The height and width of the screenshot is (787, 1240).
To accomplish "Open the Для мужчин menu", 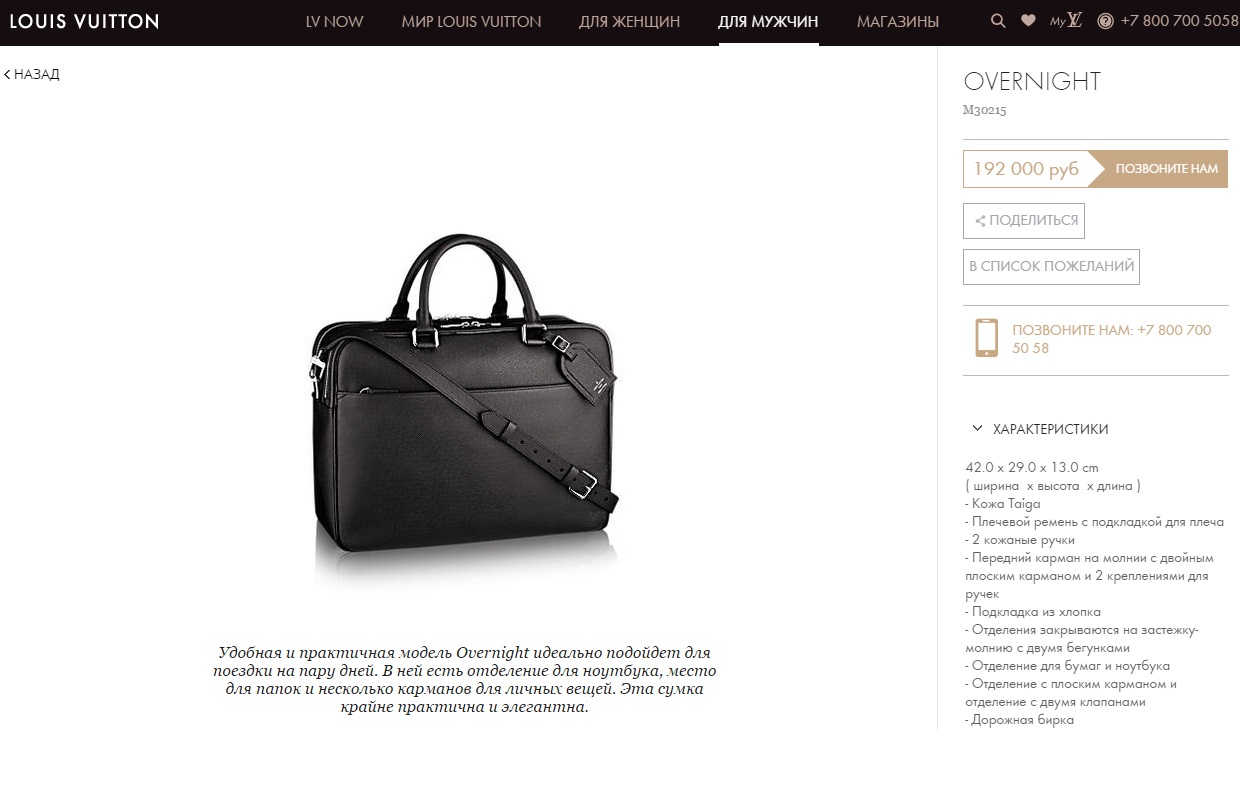I will (x=768, y=22).
